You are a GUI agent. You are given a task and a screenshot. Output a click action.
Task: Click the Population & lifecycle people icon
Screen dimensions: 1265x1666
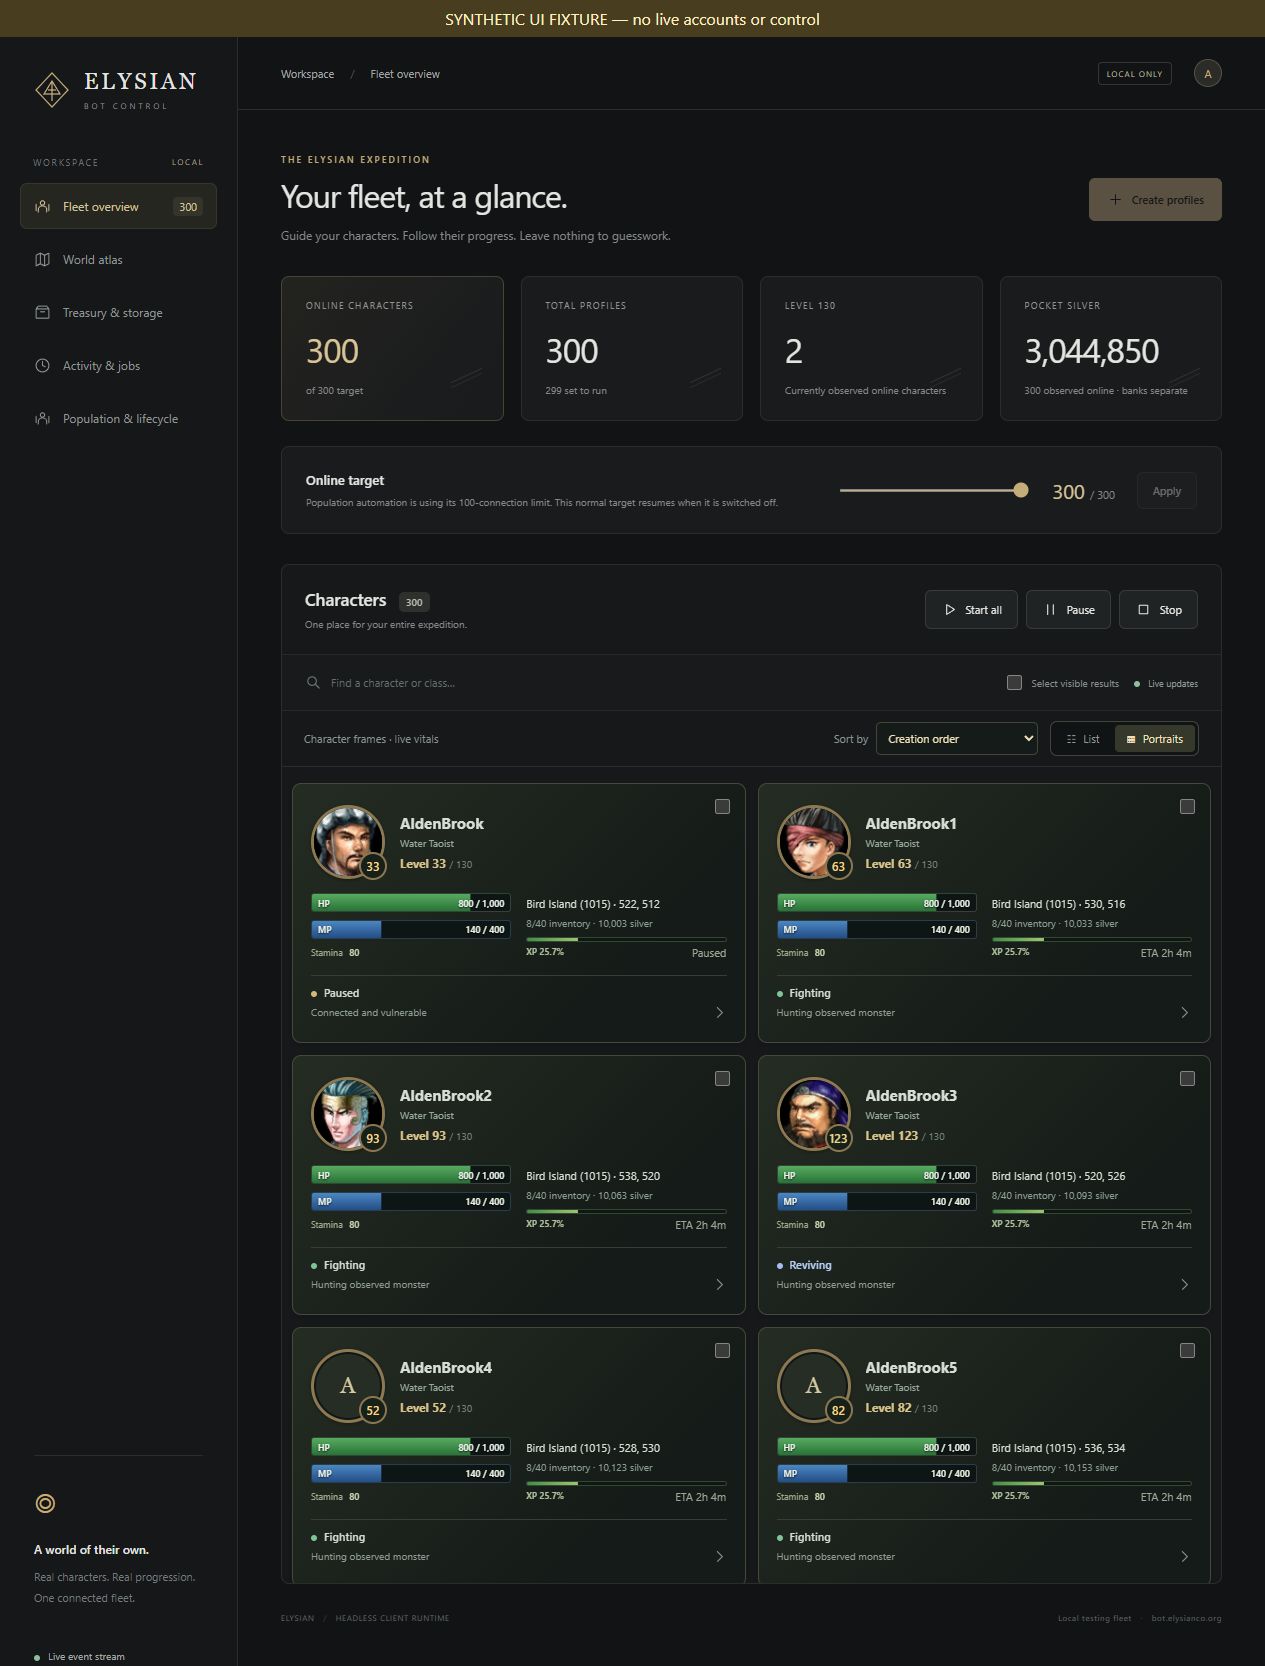coord(42,419)
